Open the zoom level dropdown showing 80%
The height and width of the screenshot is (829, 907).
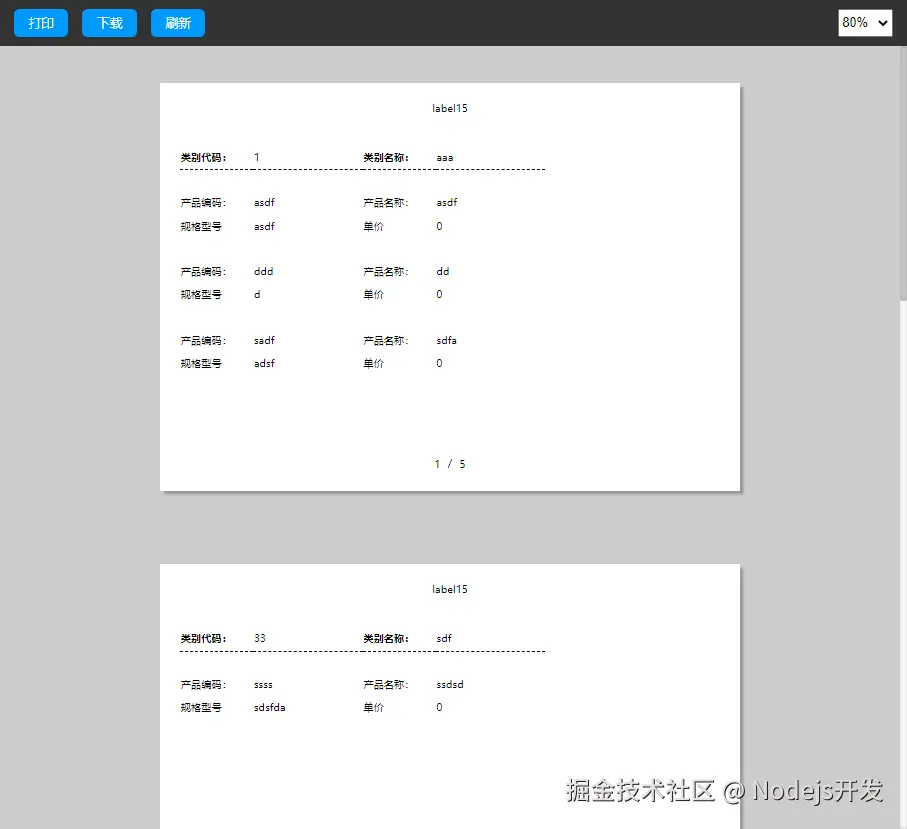tap(864, 22)
